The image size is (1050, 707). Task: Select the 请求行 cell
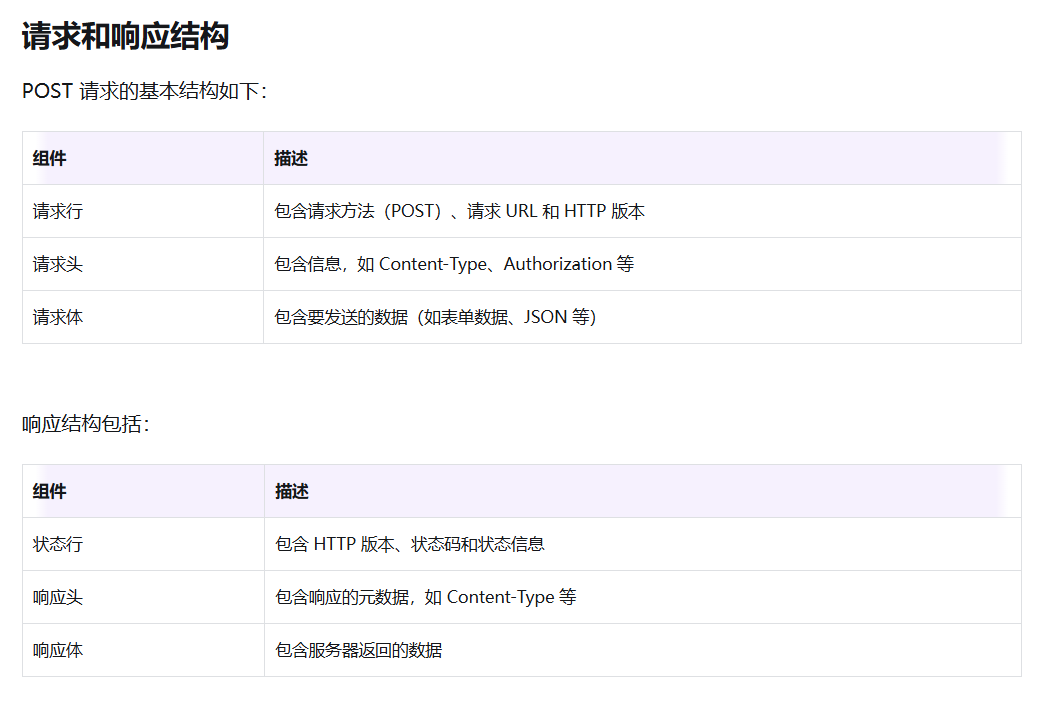click(x=58, y=211)
